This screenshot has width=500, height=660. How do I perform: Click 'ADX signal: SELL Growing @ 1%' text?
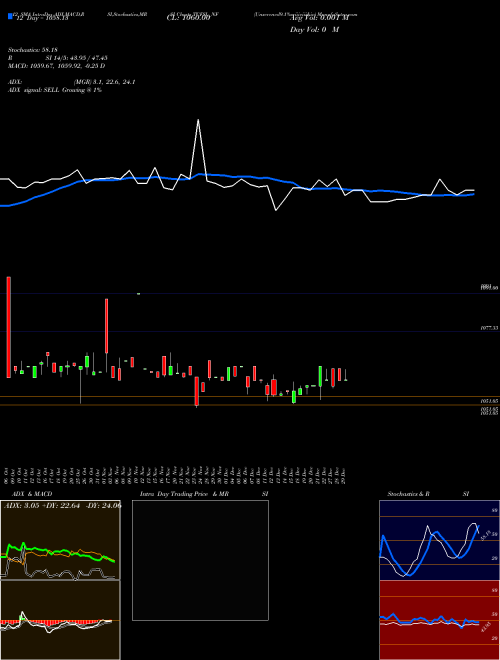click(55, 90)
